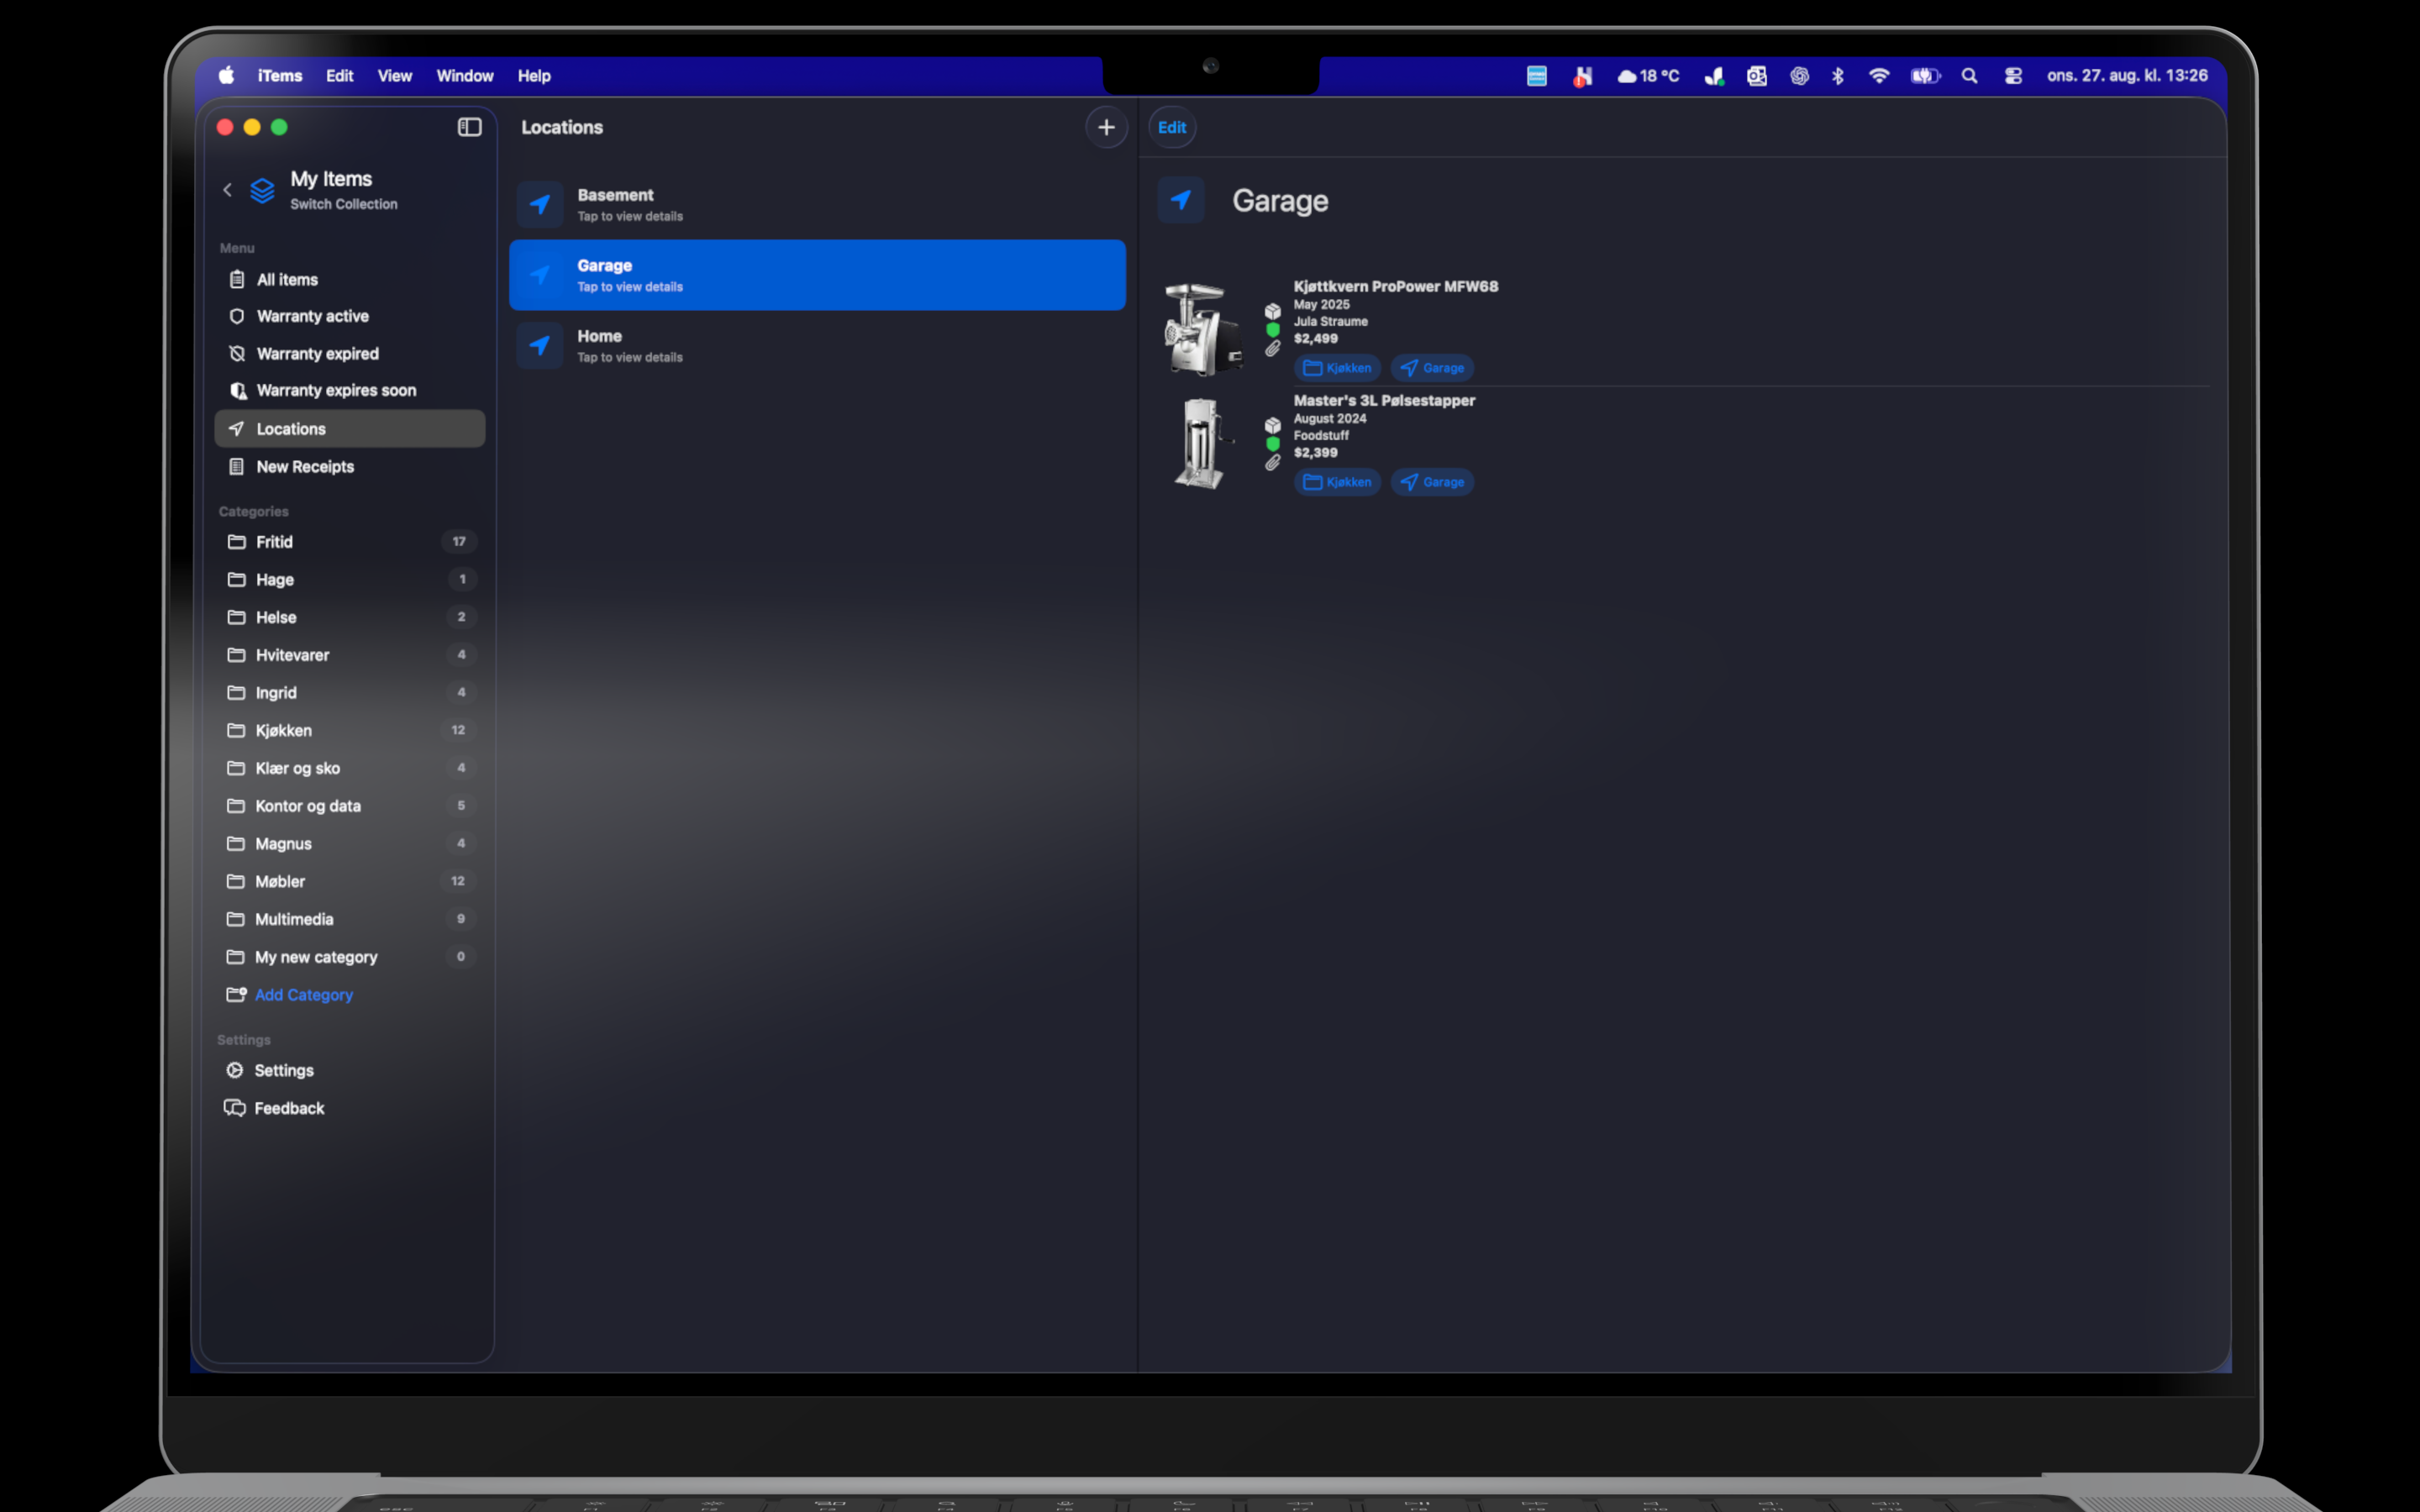Open the Møbler category
The width and height of the screenshot is (2420, 1512).
tap(349, 881)
